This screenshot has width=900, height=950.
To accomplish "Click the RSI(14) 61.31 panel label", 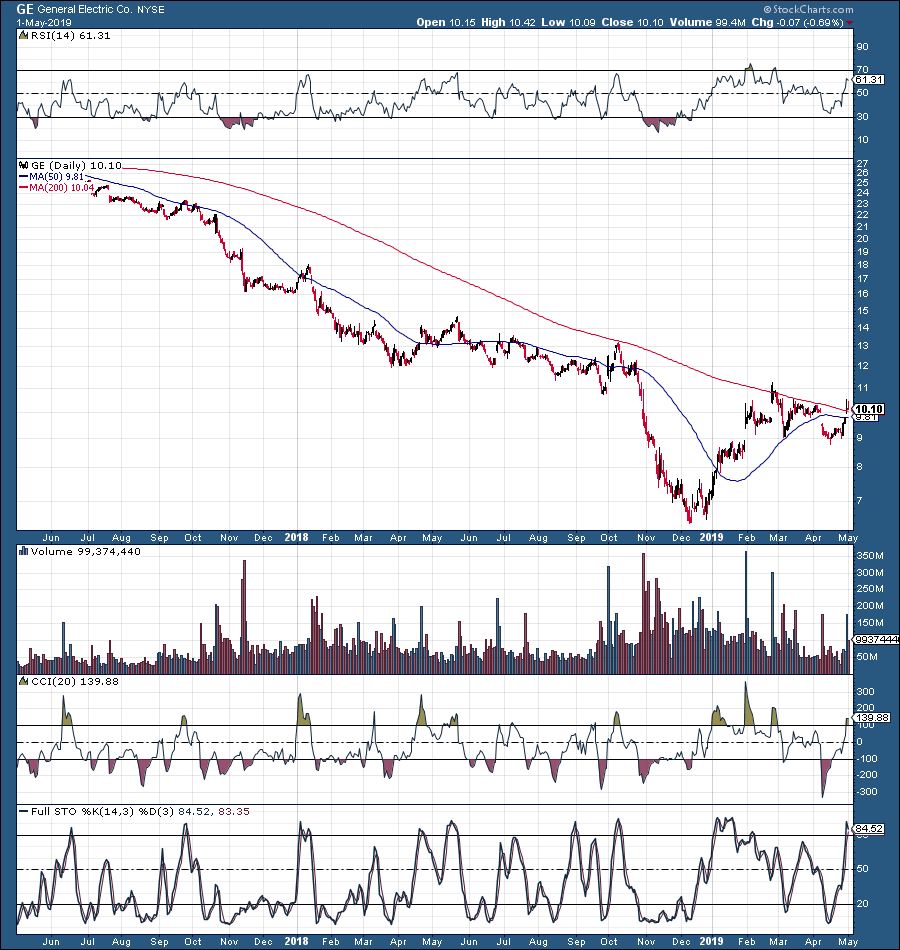I will (71, 36).
